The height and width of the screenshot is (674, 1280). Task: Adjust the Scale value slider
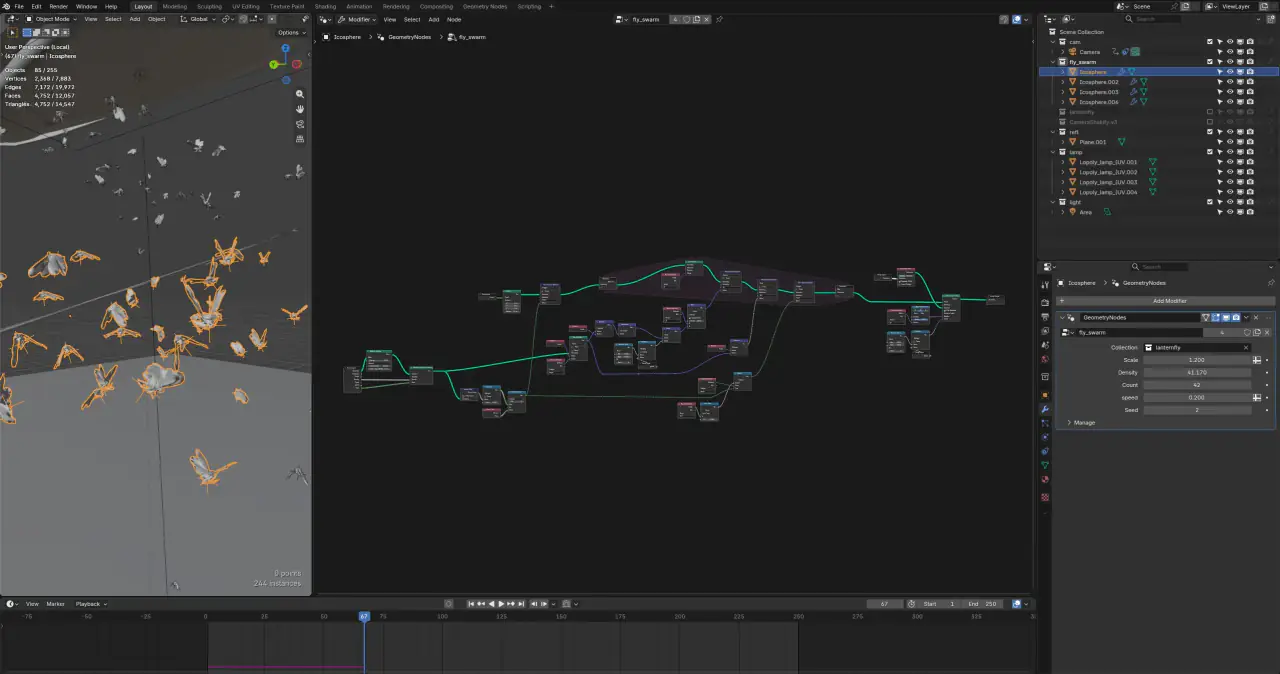click(1197, 360)
